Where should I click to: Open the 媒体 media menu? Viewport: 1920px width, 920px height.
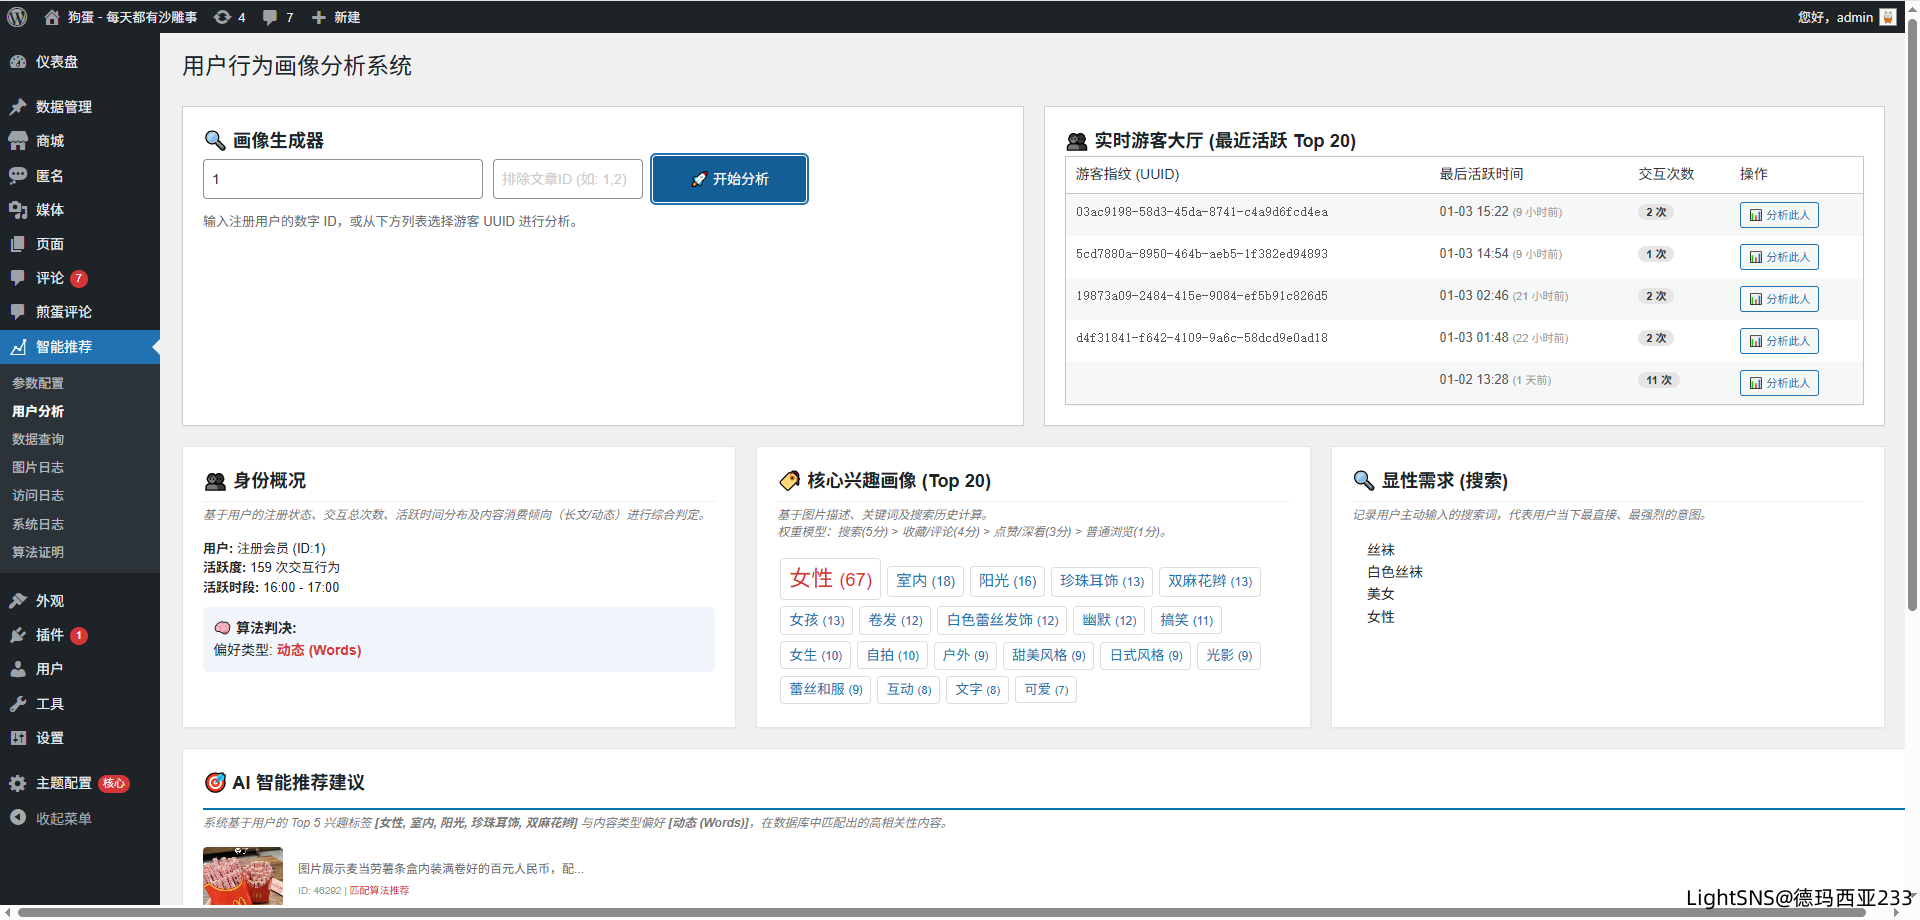50,210
